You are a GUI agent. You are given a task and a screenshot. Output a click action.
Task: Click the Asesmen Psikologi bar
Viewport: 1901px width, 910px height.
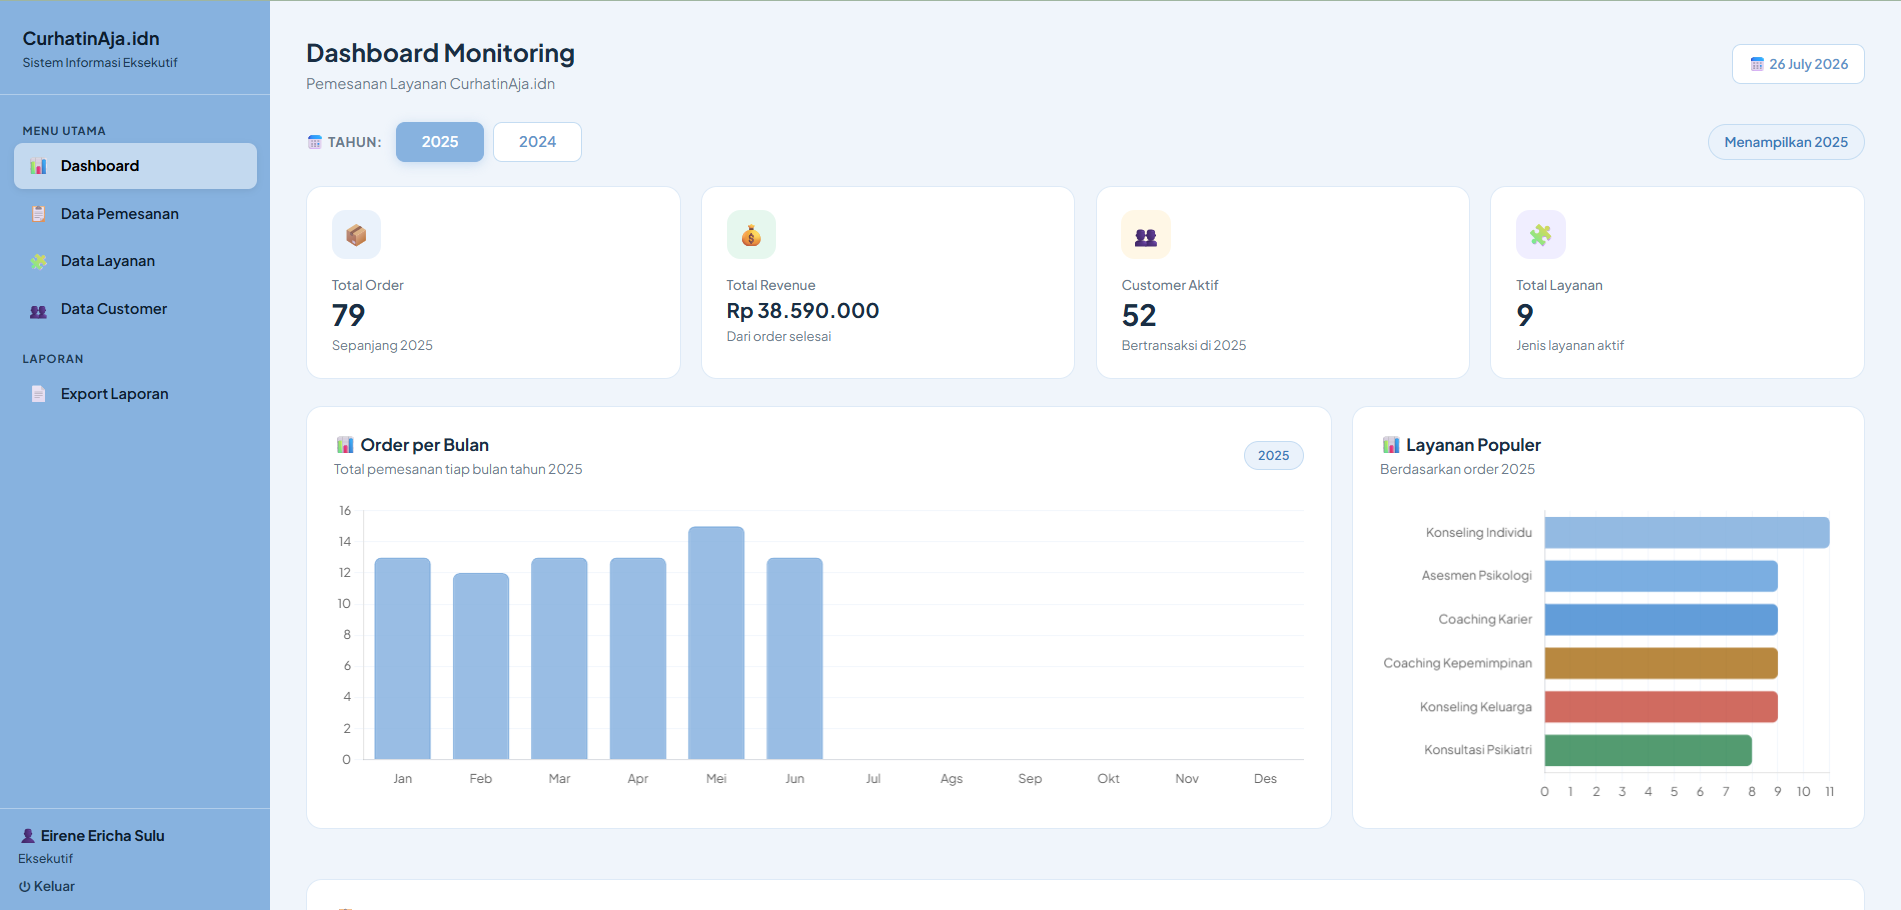pyautogui.click(x=1661, y=576)
